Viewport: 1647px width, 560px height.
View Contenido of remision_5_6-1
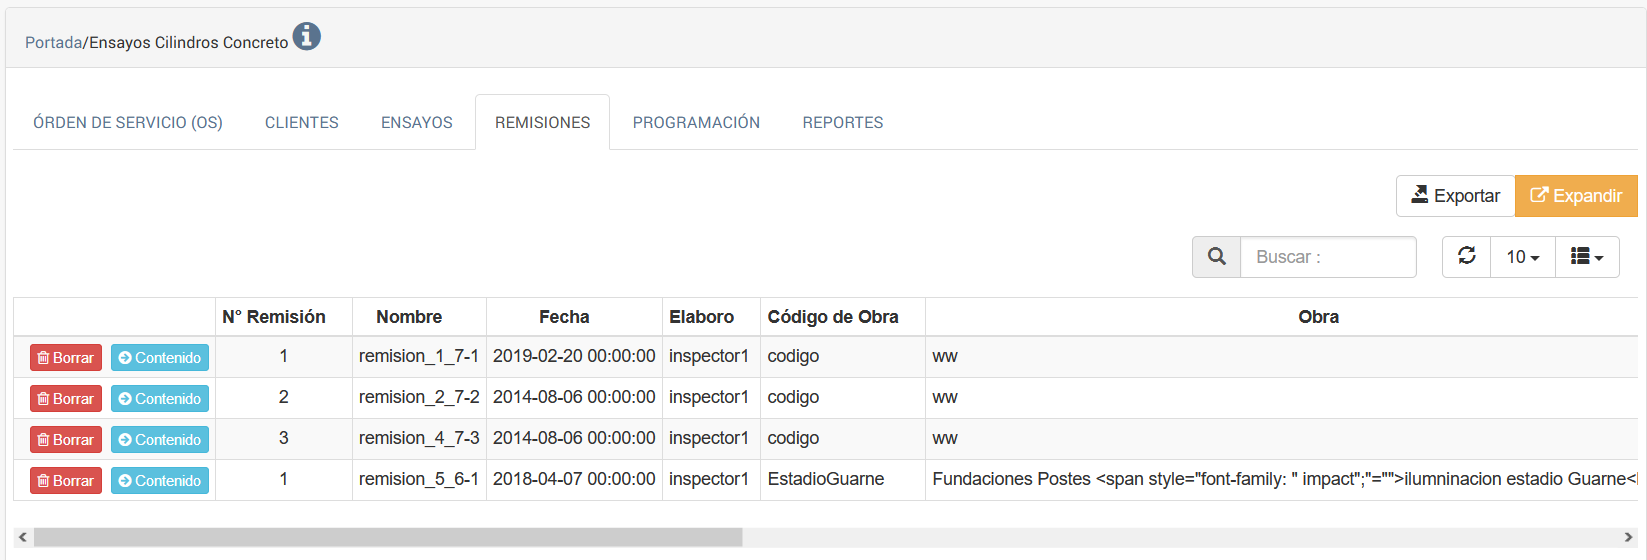click(160, 481)
